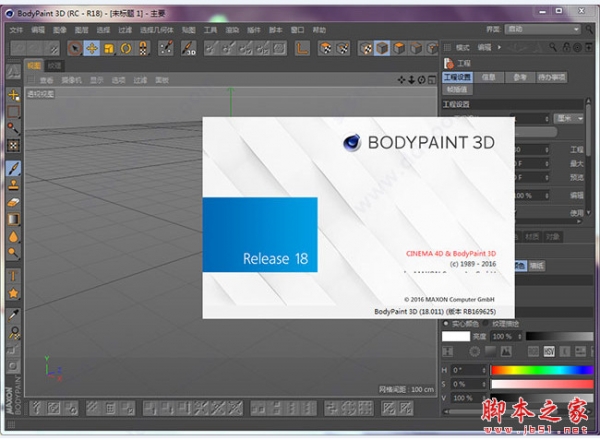The width and height of the screenshot is (600, 440).
Task: Toggle the viewport maximize layout icon
Action: pyautogui.click(x=432, y=80)
